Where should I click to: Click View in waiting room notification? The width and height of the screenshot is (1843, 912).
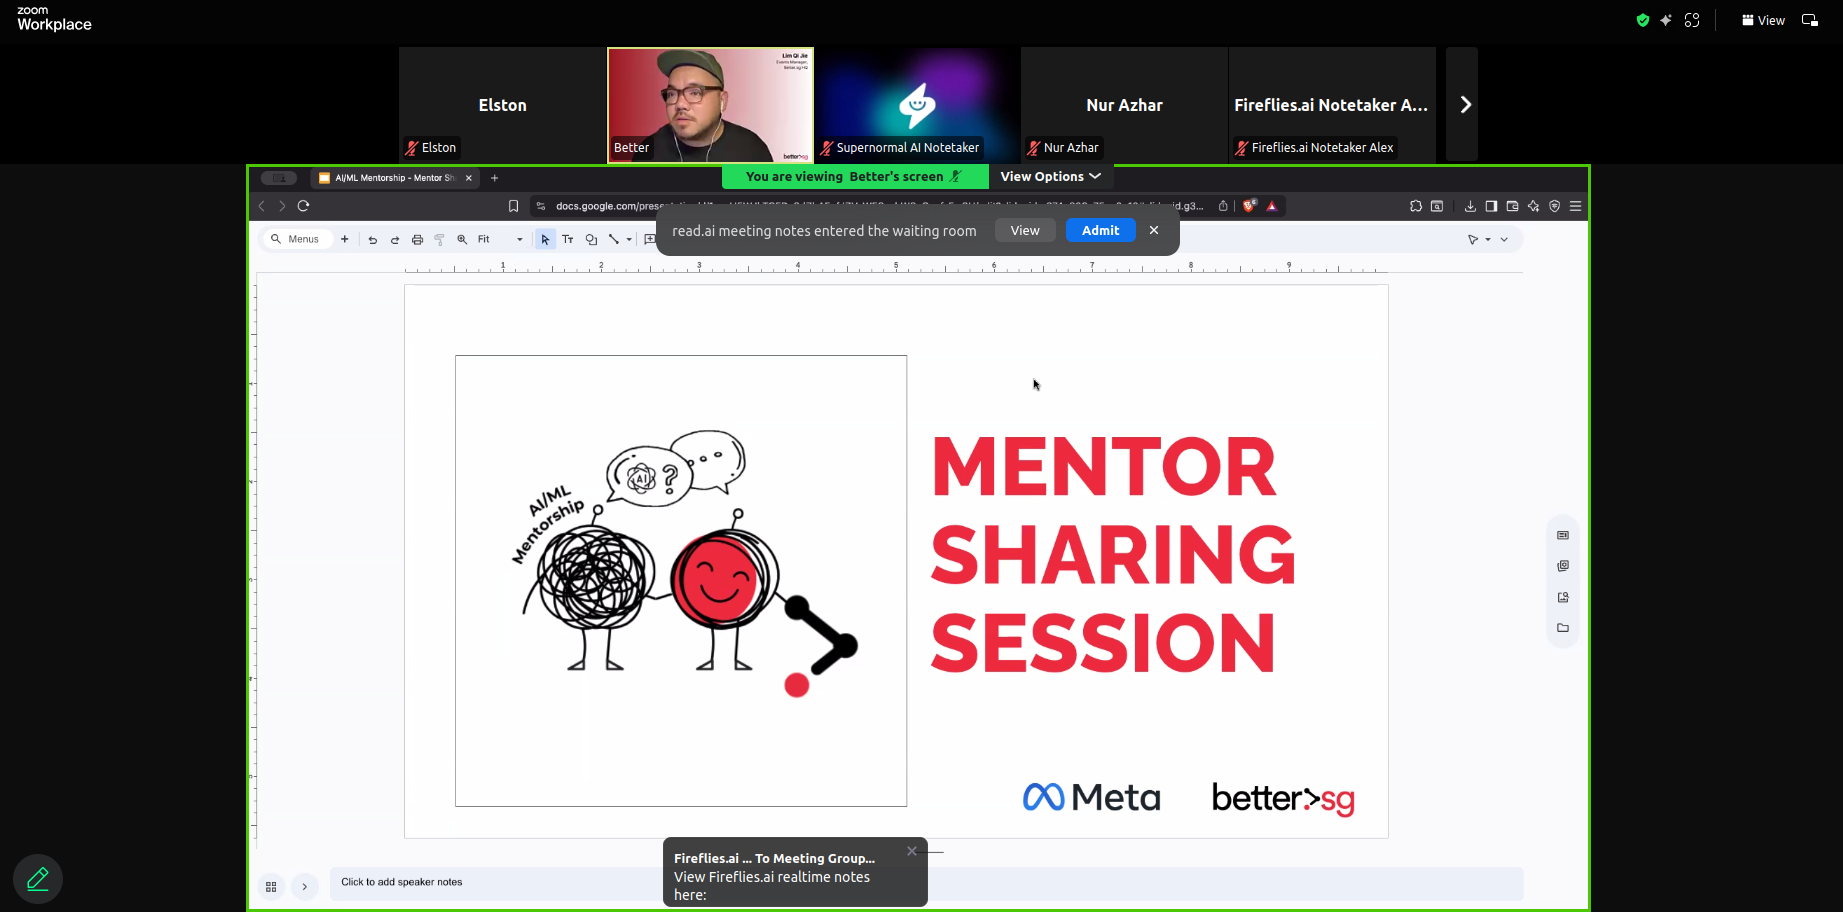(x=1025, y=231)
